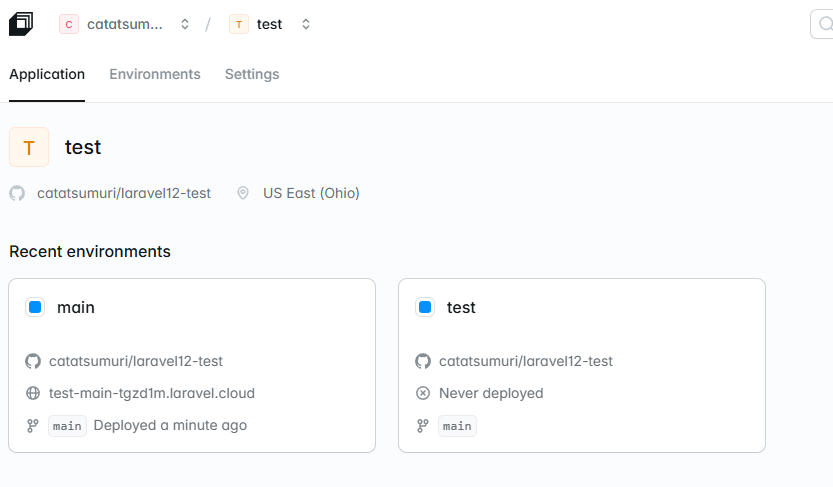
Task: Switch to the Environments tab
Action: click(155, 74)
